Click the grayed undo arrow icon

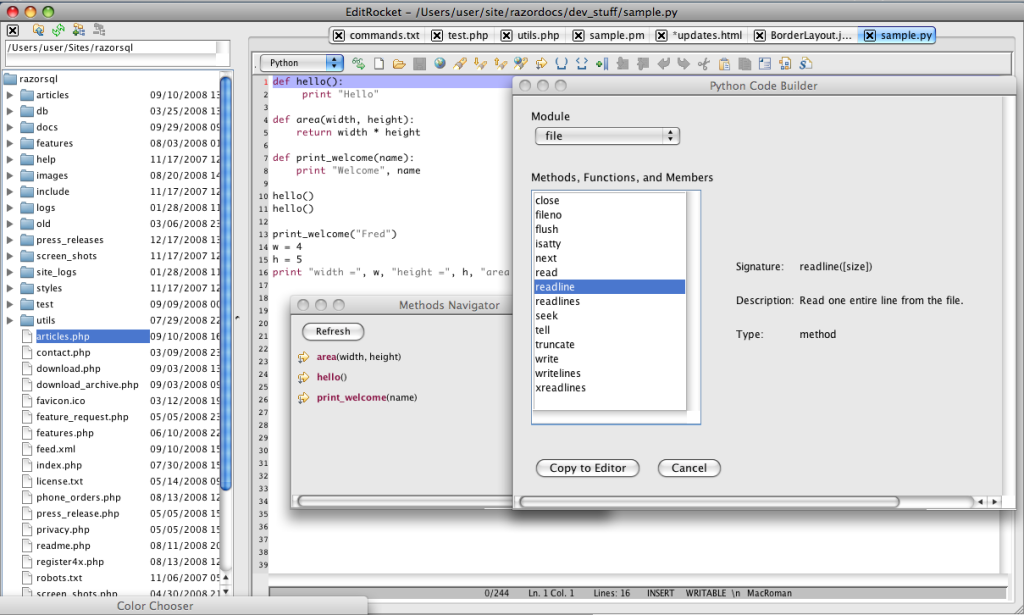tap(664, 63)
